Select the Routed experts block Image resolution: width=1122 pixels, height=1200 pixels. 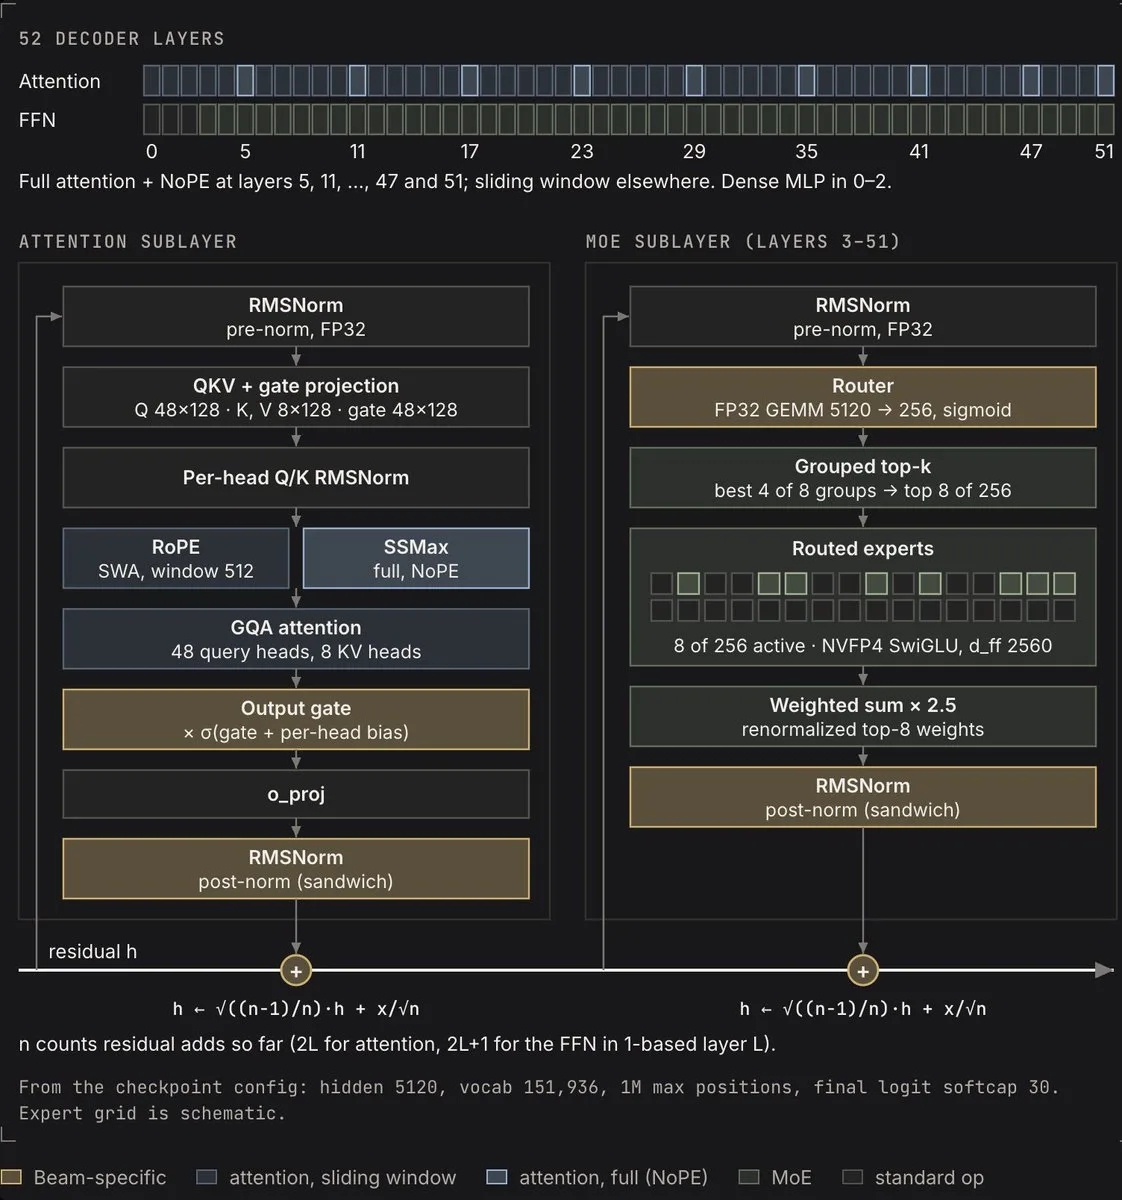tap(863, 597)
